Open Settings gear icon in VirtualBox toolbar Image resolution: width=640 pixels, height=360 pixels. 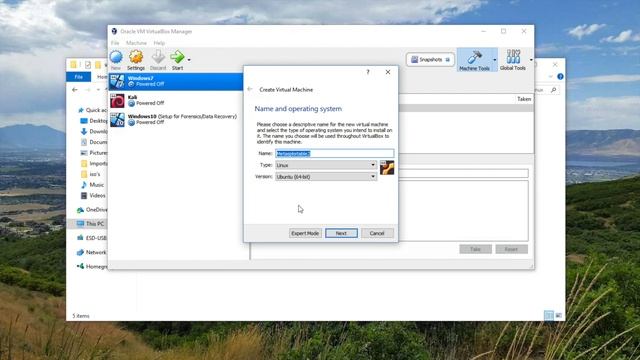(136, 60)
